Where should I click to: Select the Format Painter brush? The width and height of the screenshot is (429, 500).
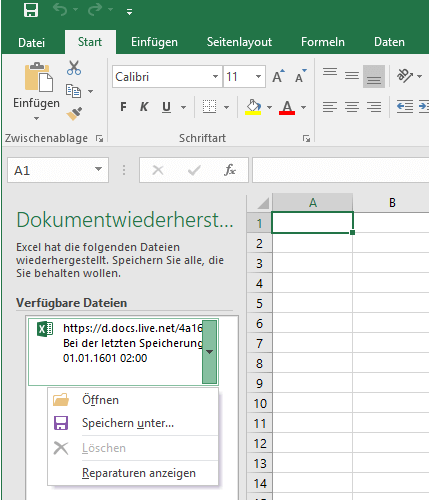[74, 113]
